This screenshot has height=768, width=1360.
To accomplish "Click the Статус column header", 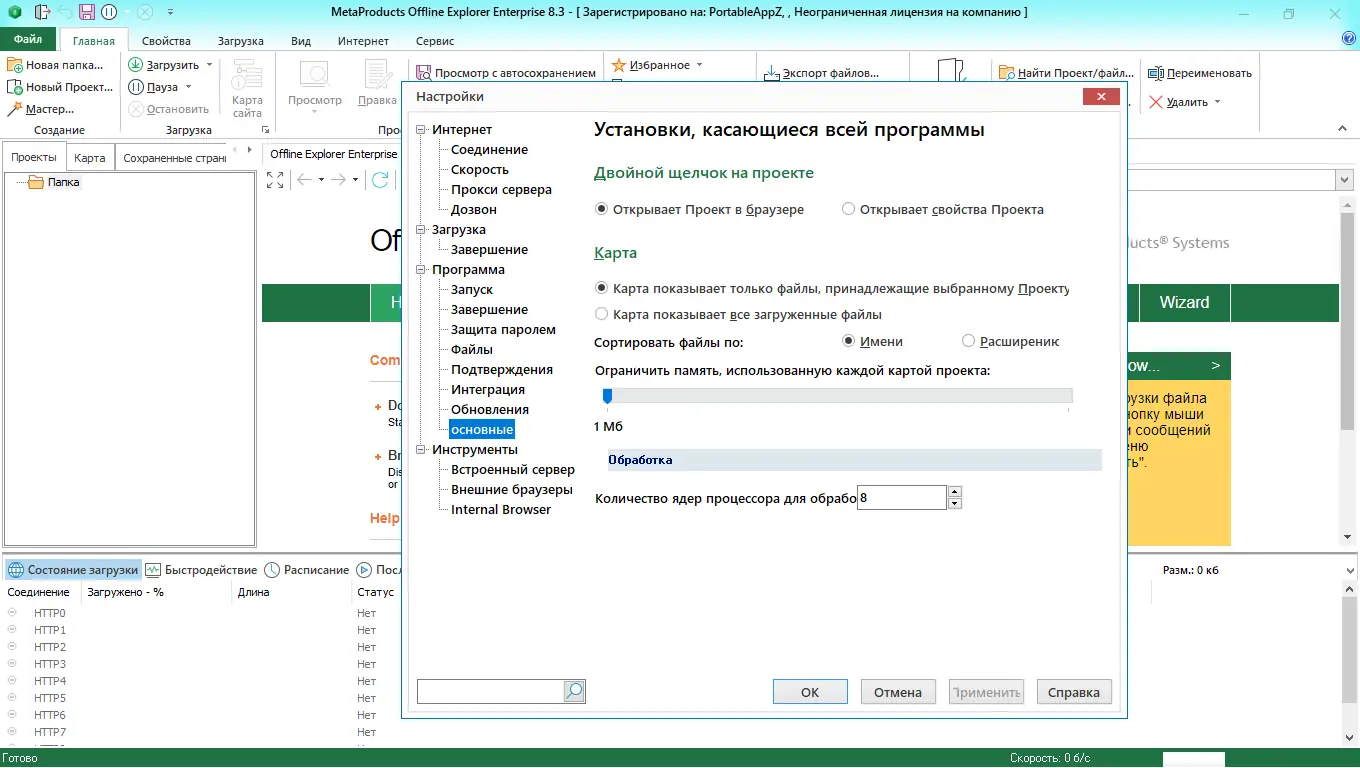I will point(376,592).
